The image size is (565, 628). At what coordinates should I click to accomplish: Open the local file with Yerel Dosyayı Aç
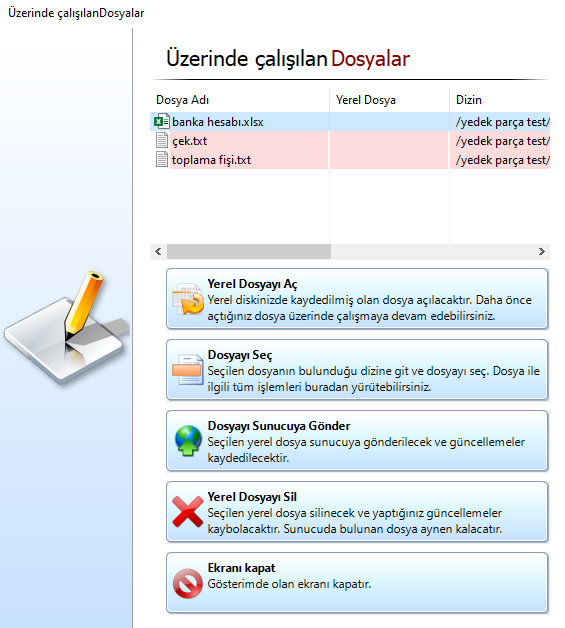357,299
